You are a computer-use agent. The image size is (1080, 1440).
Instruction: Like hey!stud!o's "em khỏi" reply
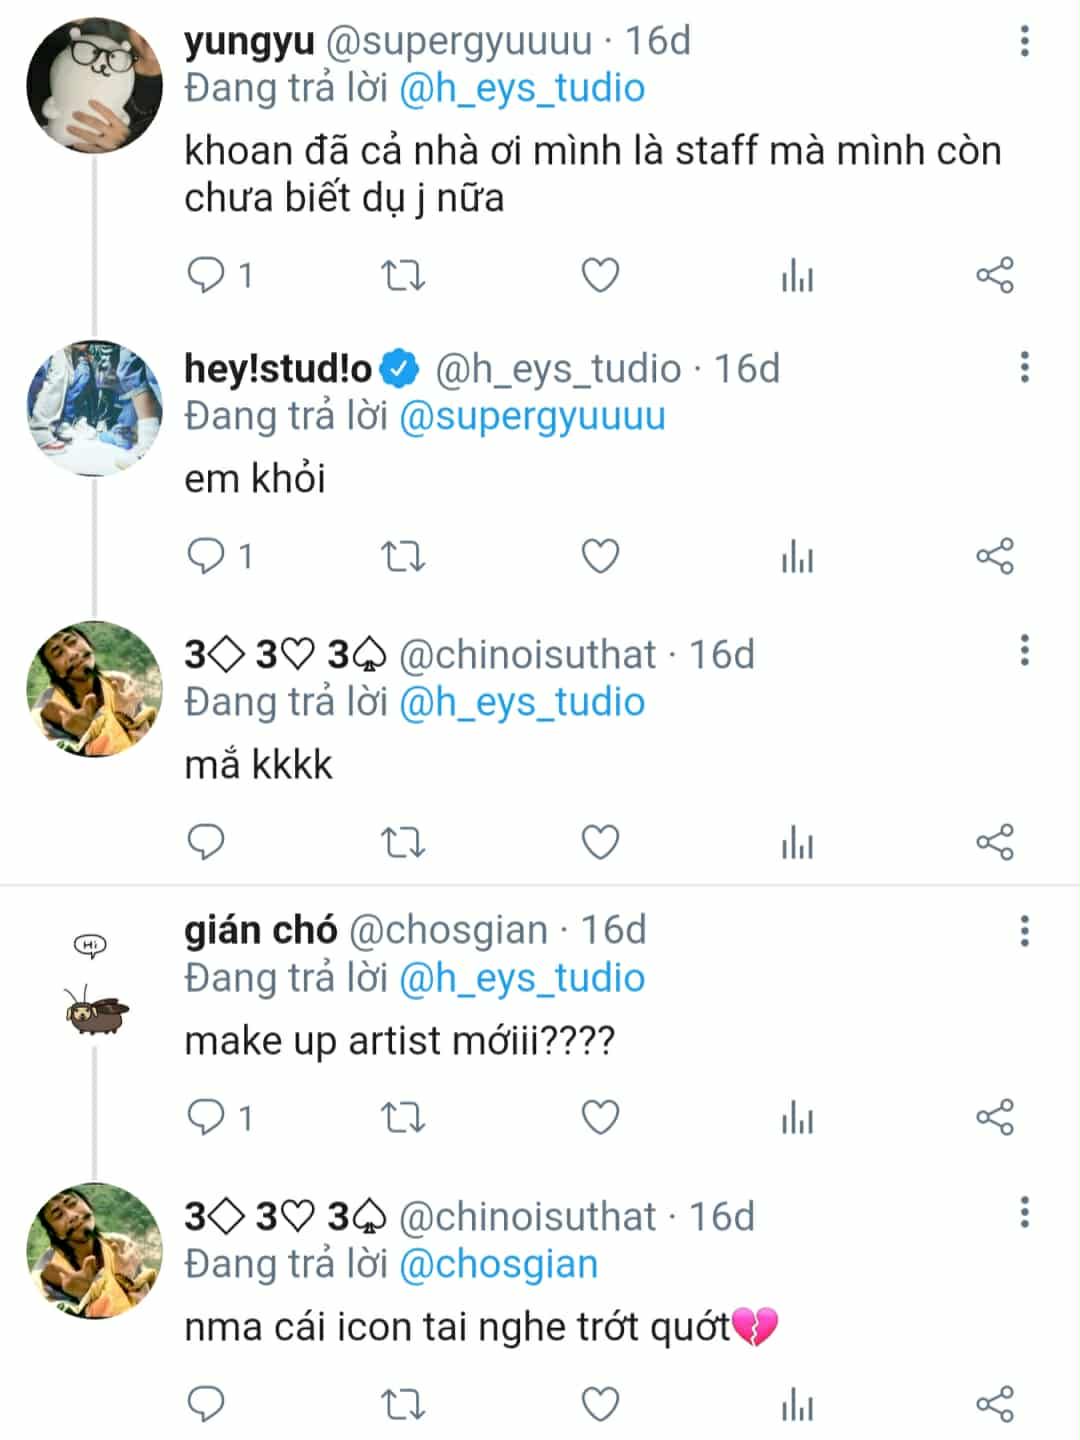point(600,556)
